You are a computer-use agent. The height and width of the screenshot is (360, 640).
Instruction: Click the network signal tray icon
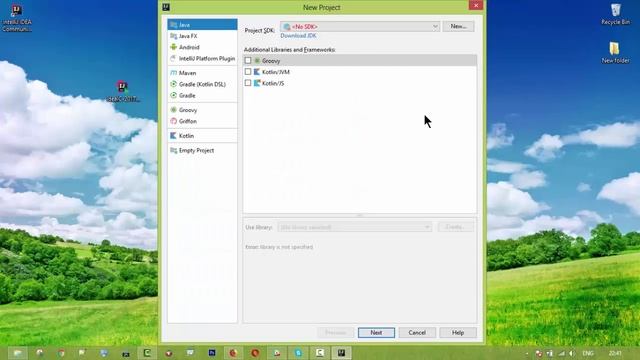pyautogui.click(x=562, y=353)
